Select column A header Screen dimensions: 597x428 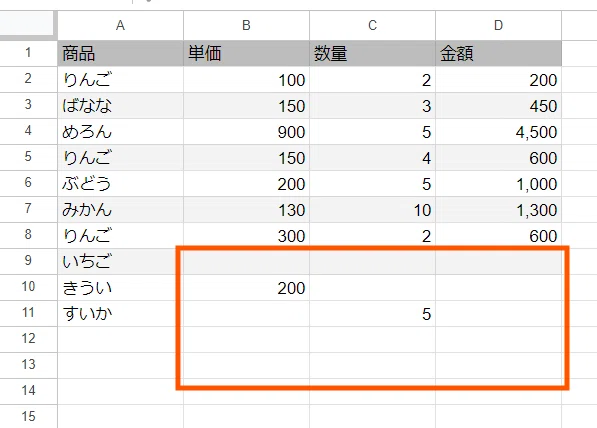click(120, 25)
